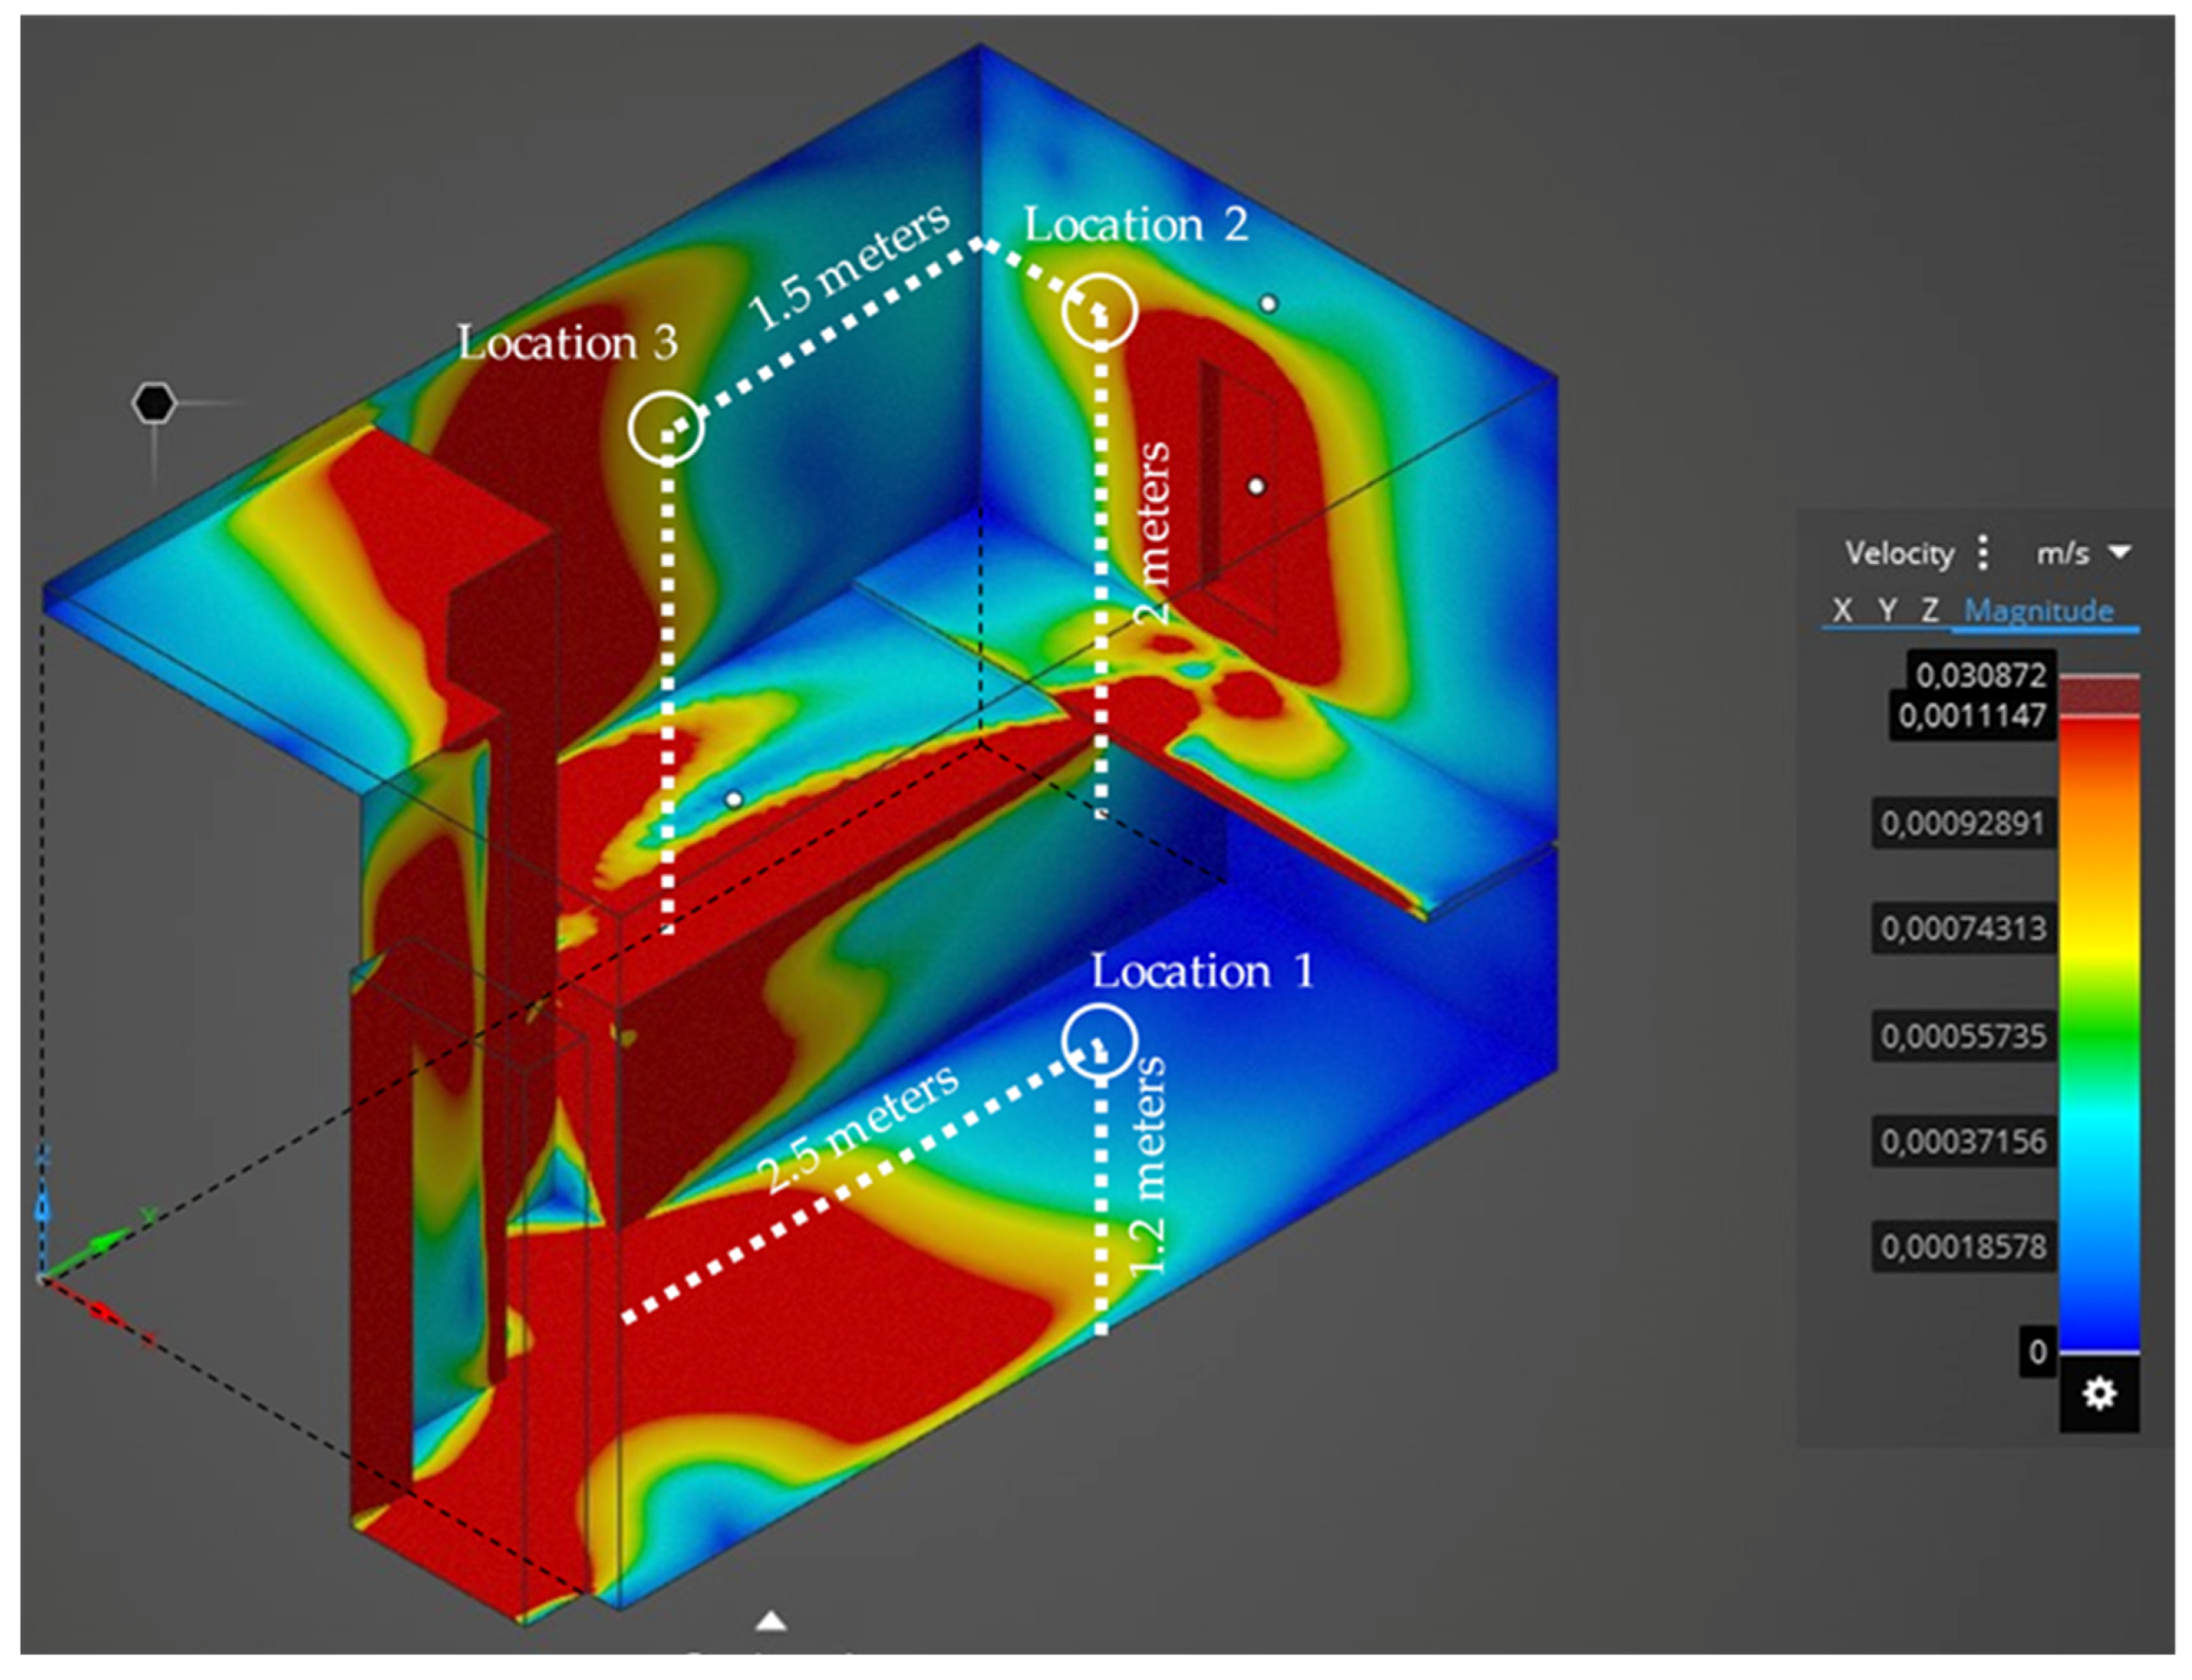Select the X velocity component tab
Screen dimensions: 2192x1680
click(x=1842, y=610)
